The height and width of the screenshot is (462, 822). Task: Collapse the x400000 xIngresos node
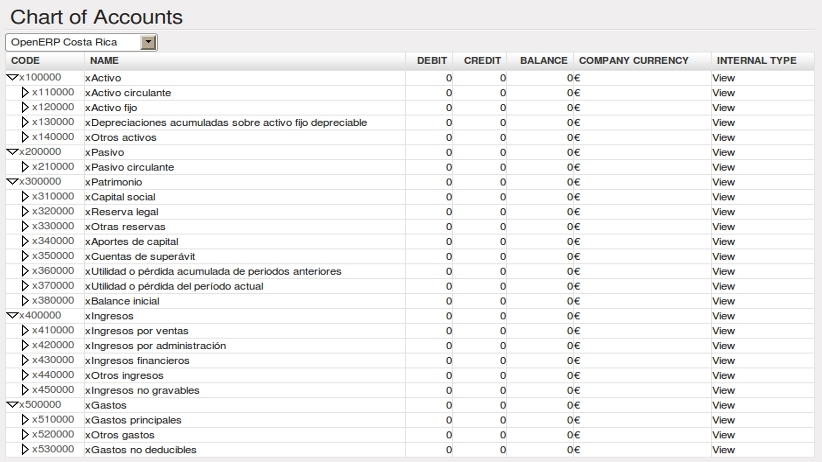tap(12, 316)
